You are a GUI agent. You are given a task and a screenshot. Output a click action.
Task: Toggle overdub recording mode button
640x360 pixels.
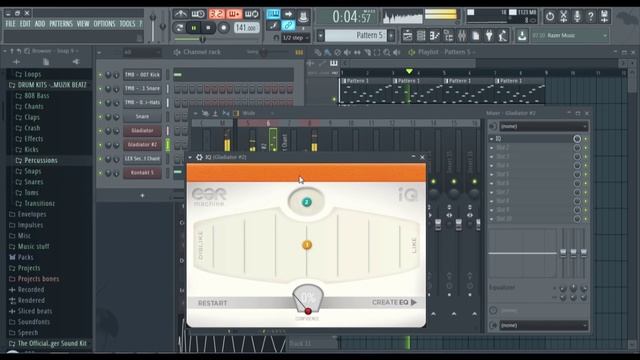(x=234, y=14)
